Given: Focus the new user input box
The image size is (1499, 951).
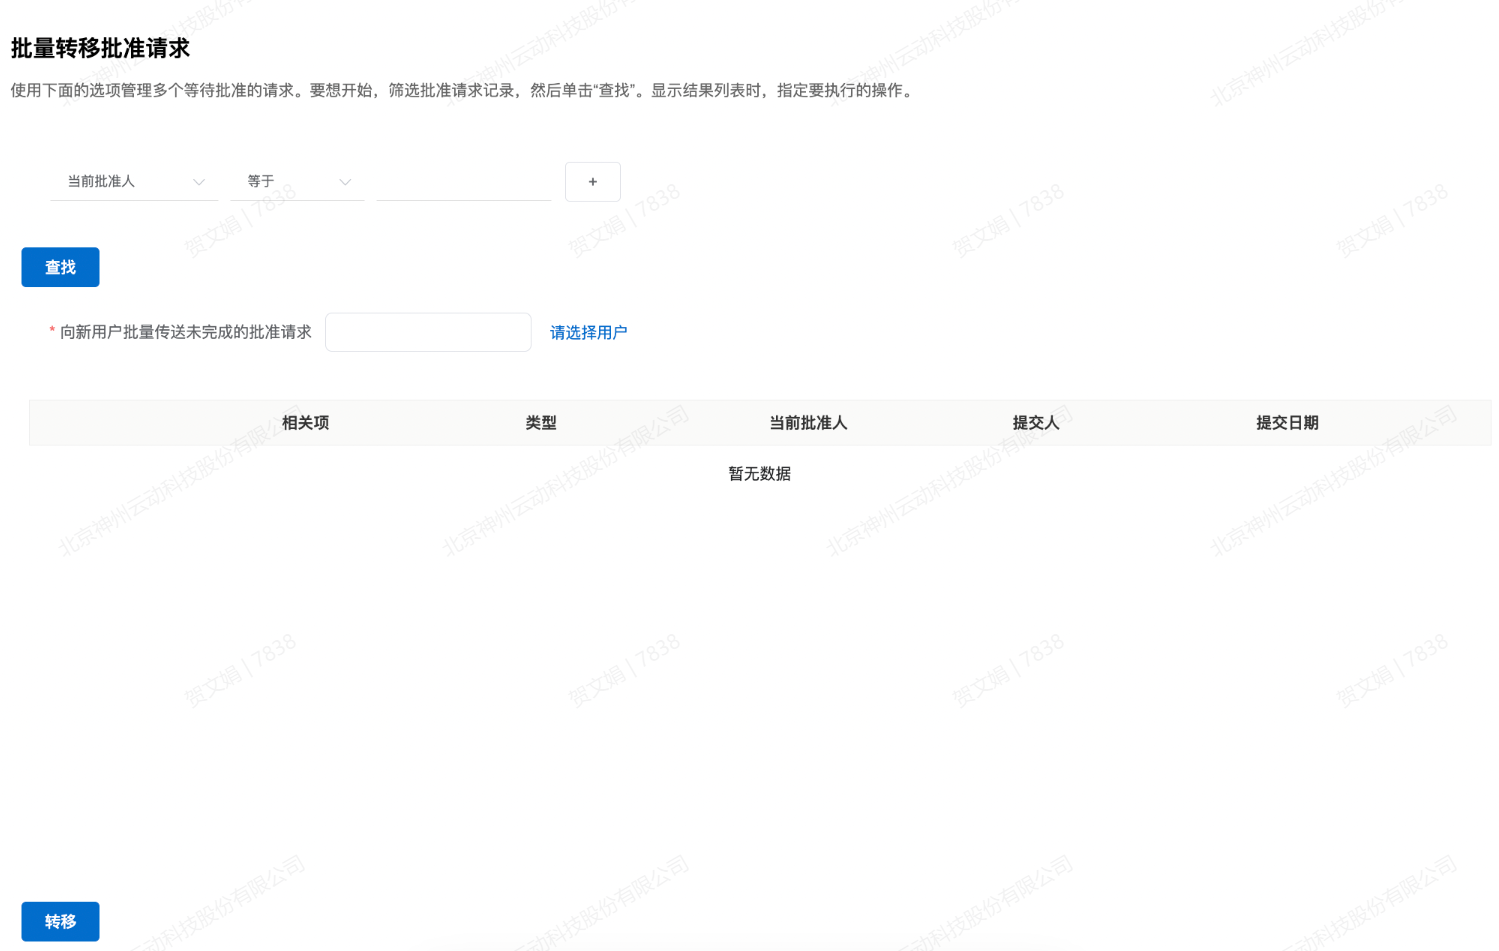Looking at the screenshot, I should 428,332.
